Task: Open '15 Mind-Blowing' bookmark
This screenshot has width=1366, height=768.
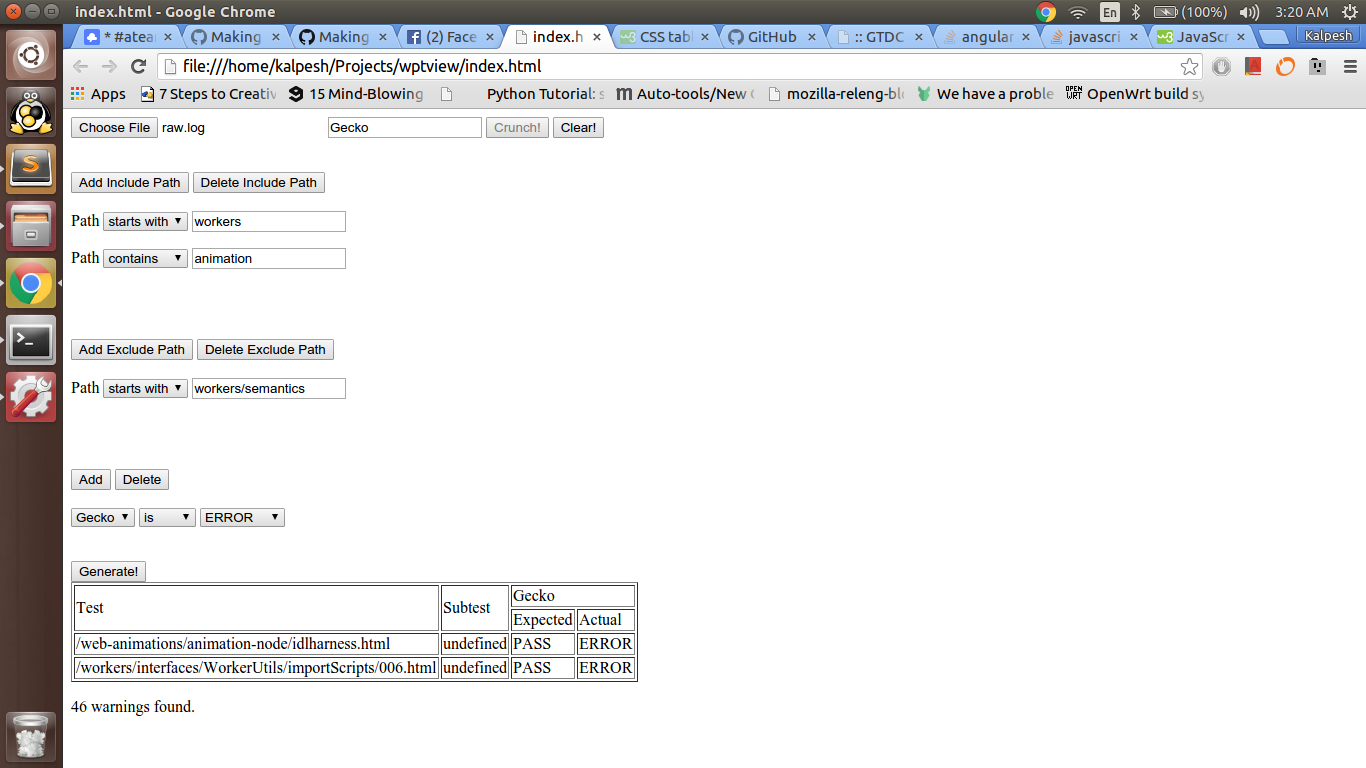Action: 356,94
